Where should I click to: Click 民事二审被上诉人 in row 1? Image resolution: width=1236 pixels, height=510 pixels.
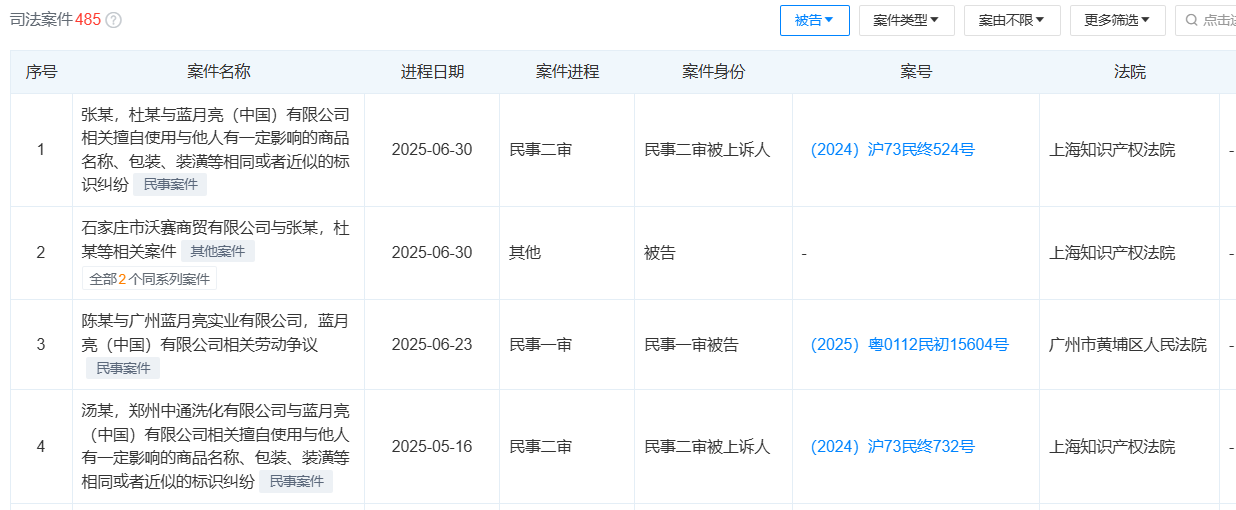pos(708,150)
